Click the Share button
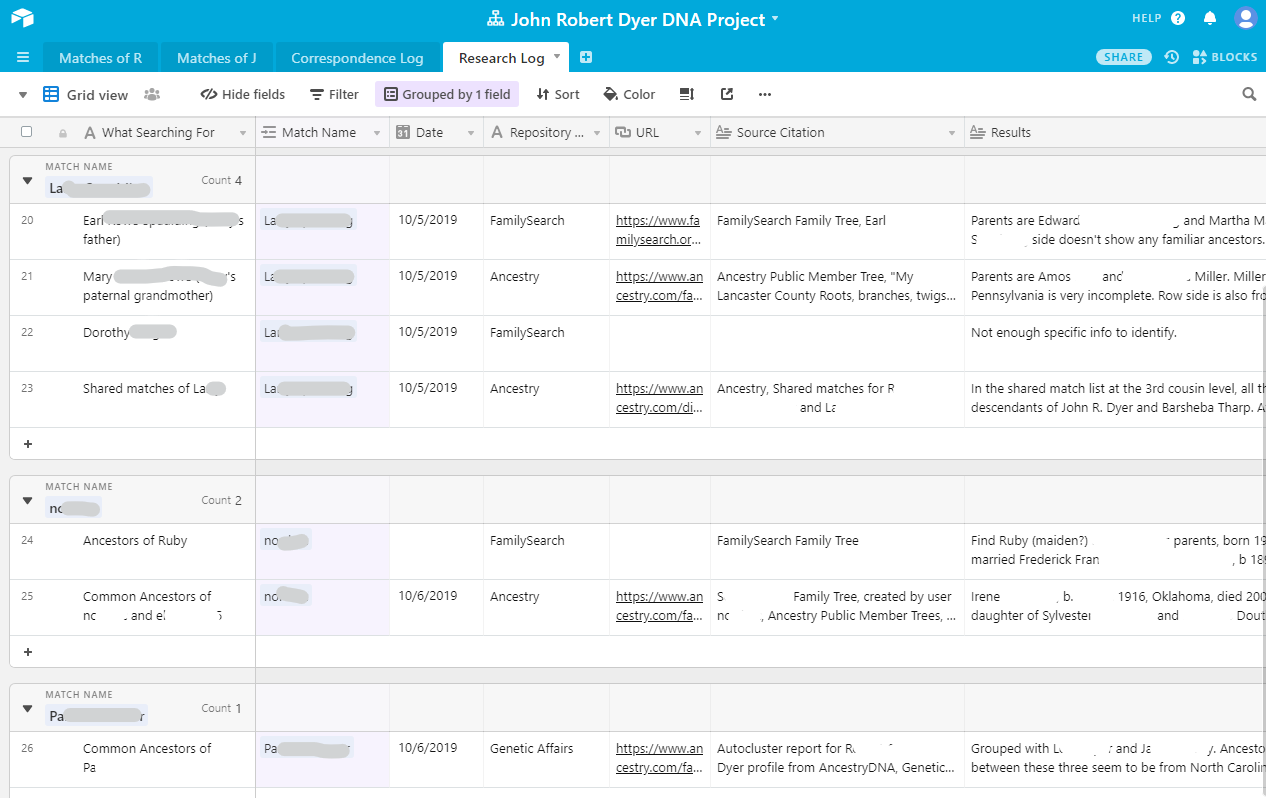 click(1124, 57)
